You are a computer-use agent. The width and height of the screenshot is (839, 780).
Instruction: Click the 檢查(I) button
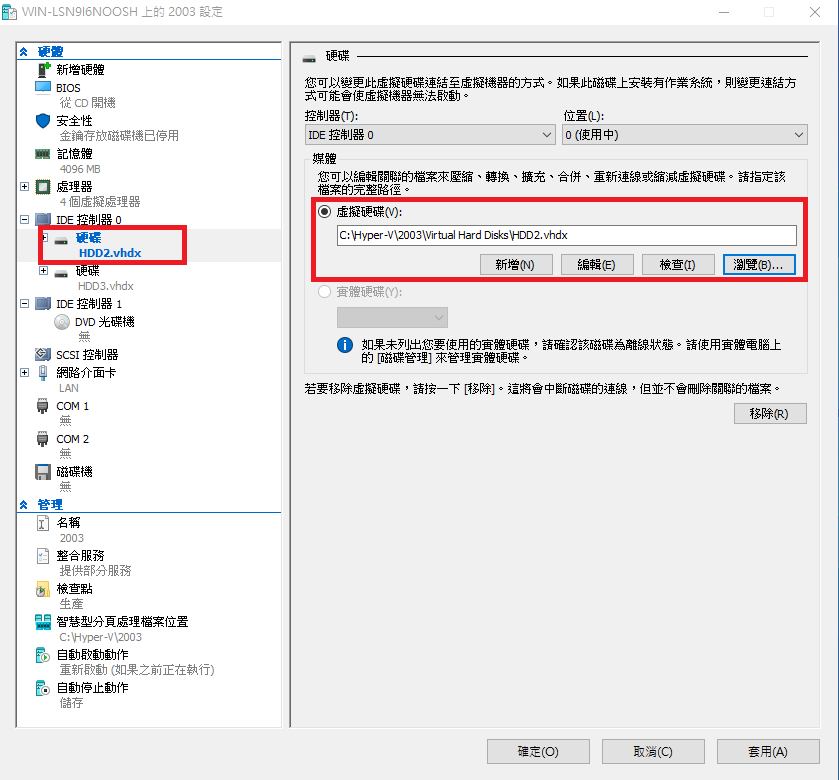pos(678,265)
